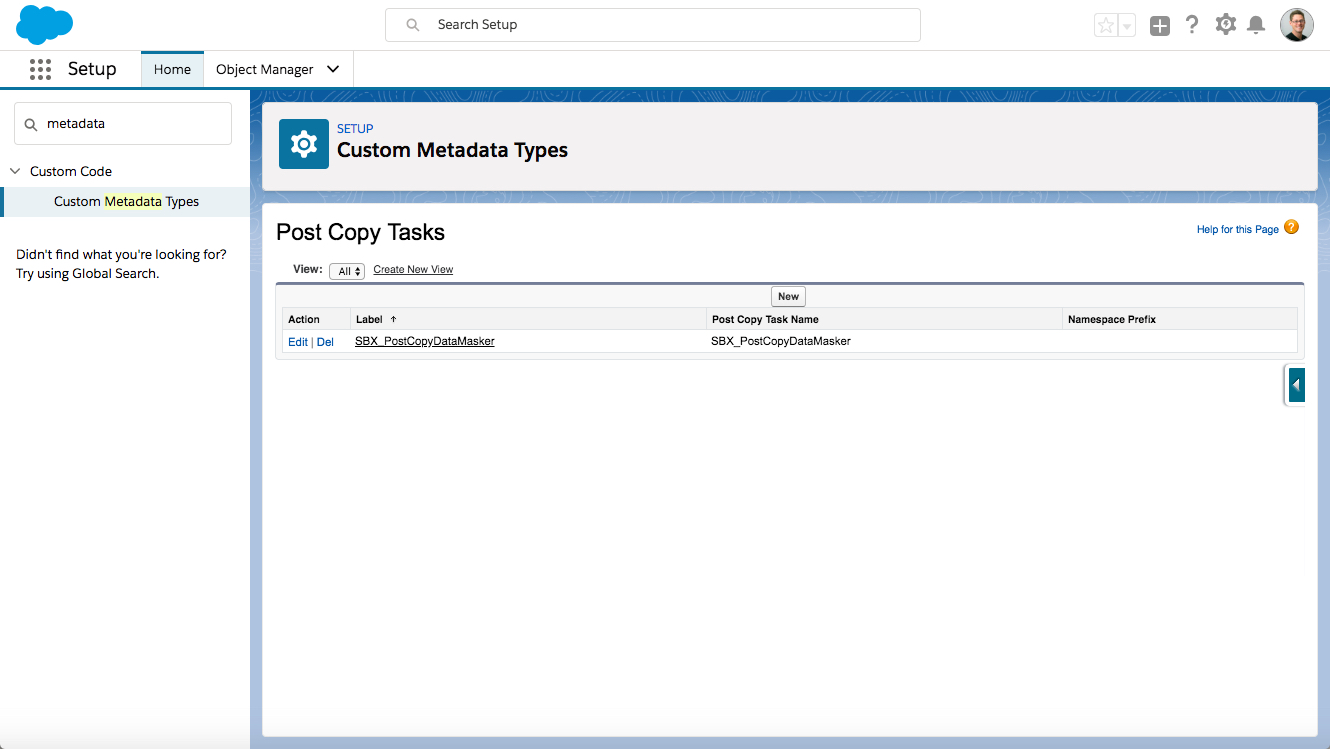Click the Salesforce cloud logo
Screen dimensions: 1330x749
coord(44,25)
